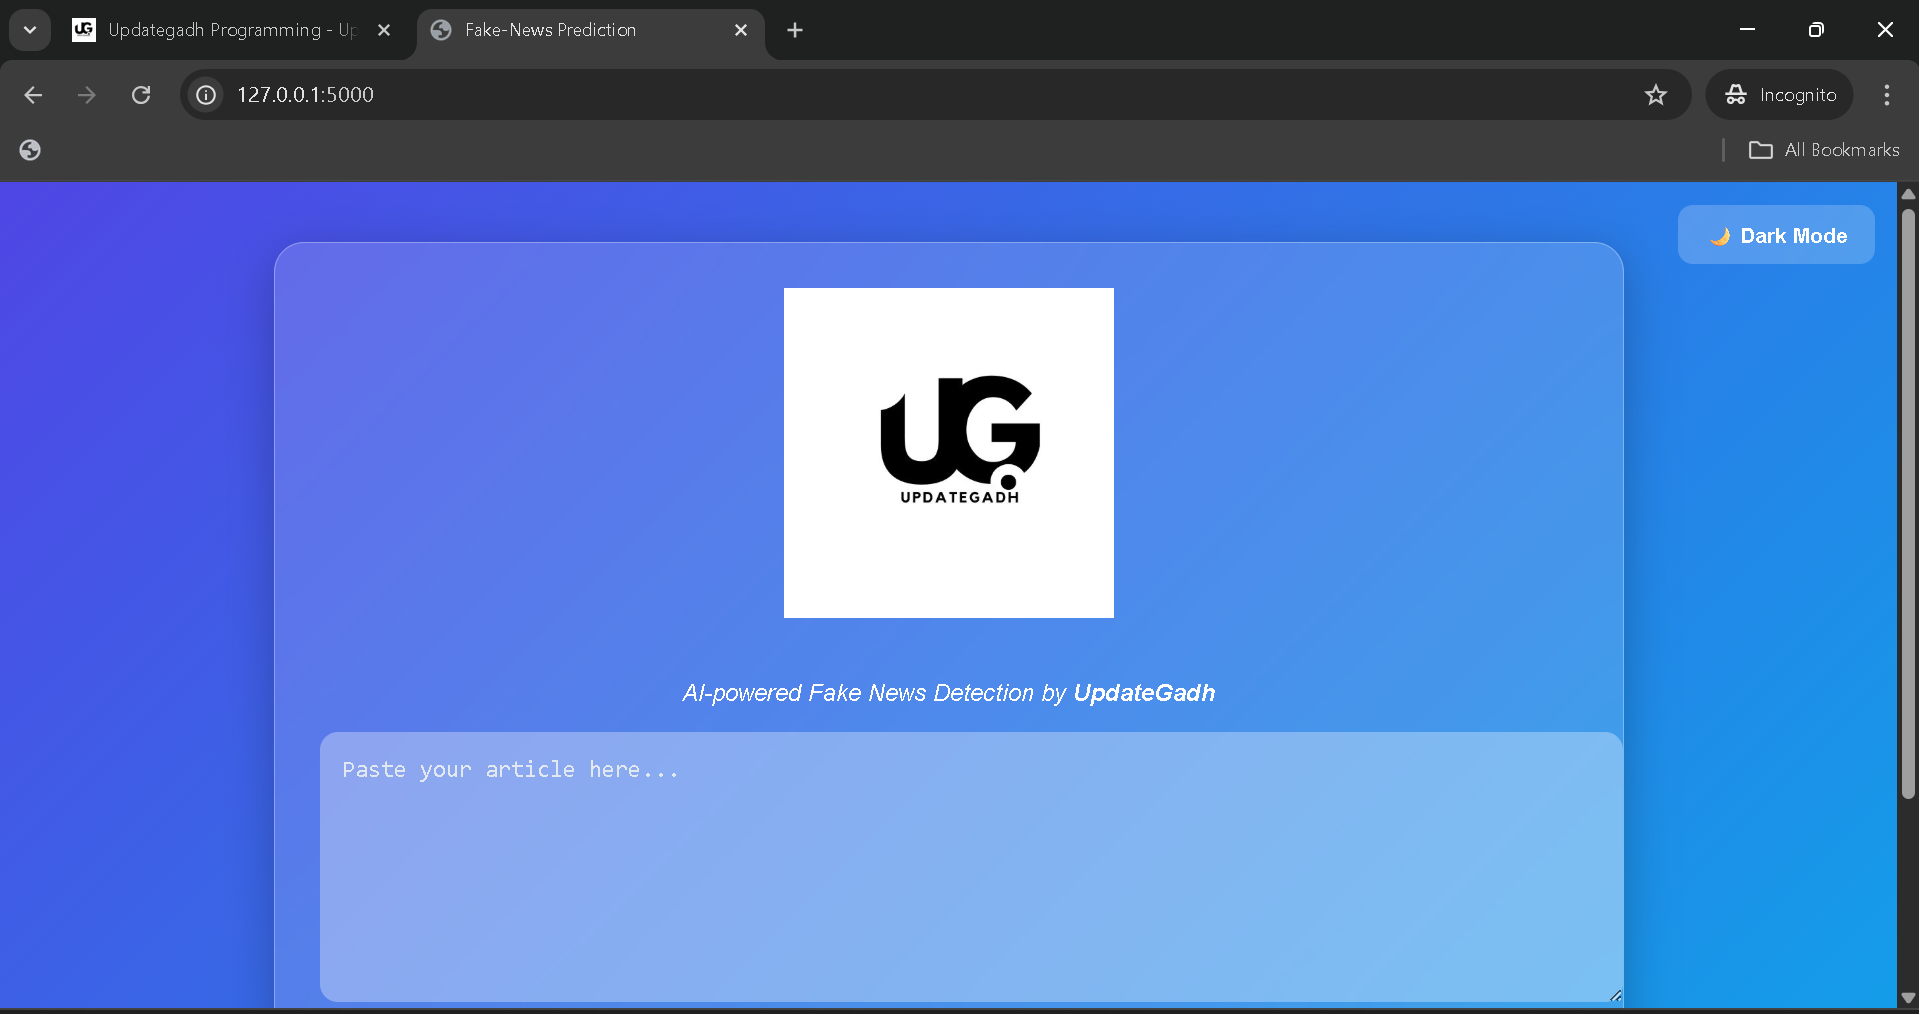The width and height of the screenshot is (1919, 1014).
Task: Open the Incognito profile indicator
Action: click(1780, 95)
